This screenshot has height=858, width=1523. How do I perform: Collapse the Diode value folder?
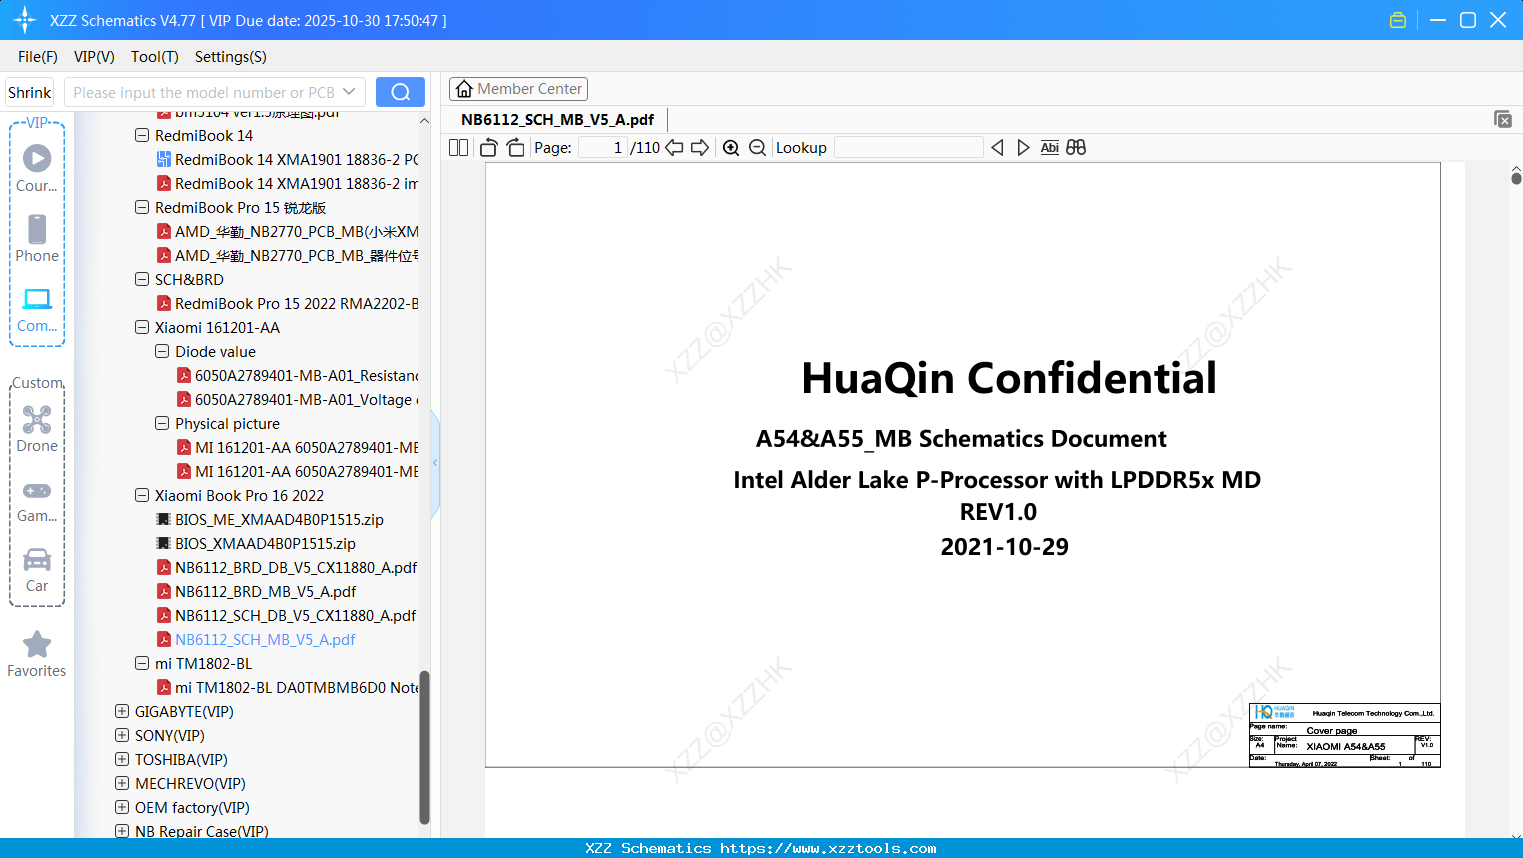162,351
